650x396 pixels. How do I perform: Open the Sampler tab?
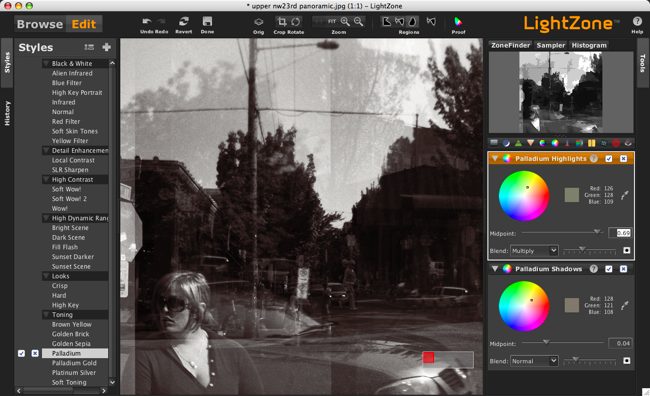(x=551, y=45)
